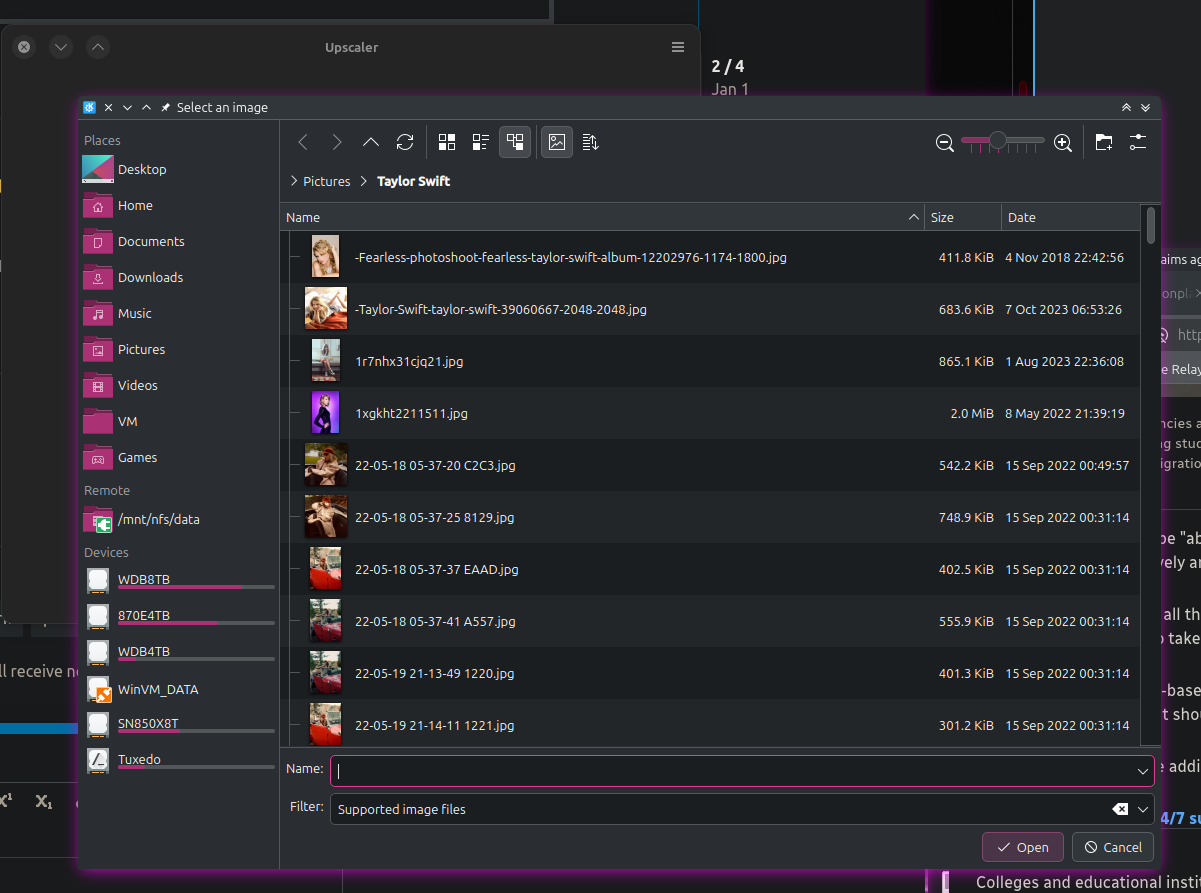The width and height of the screenshot is (1201, 893).
Task: Open the Filter file type dropdown
Action: click(1142, 809)
